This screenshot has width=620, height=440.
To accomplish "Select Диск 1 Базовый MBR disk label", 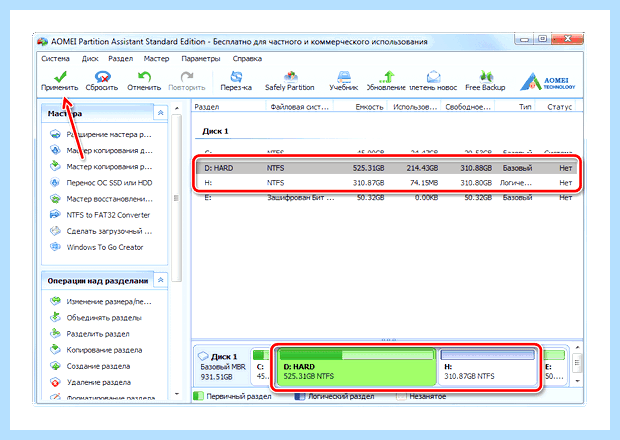I will click(222, 366).
